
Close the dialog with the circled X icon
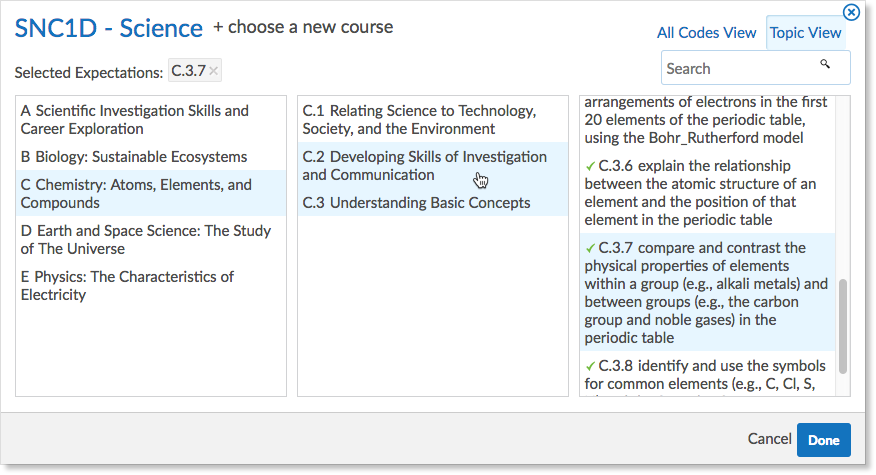(851, 12)
